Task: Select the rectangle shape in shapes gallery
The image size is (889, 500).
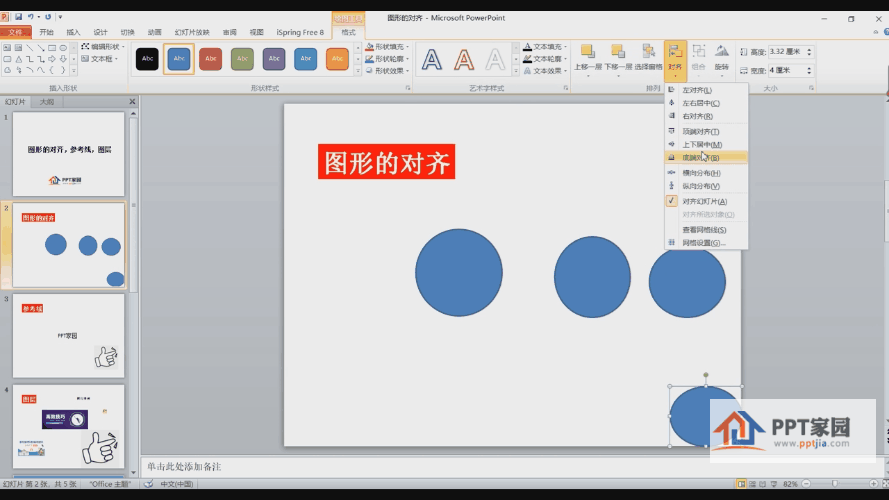Action: point(52,48)
